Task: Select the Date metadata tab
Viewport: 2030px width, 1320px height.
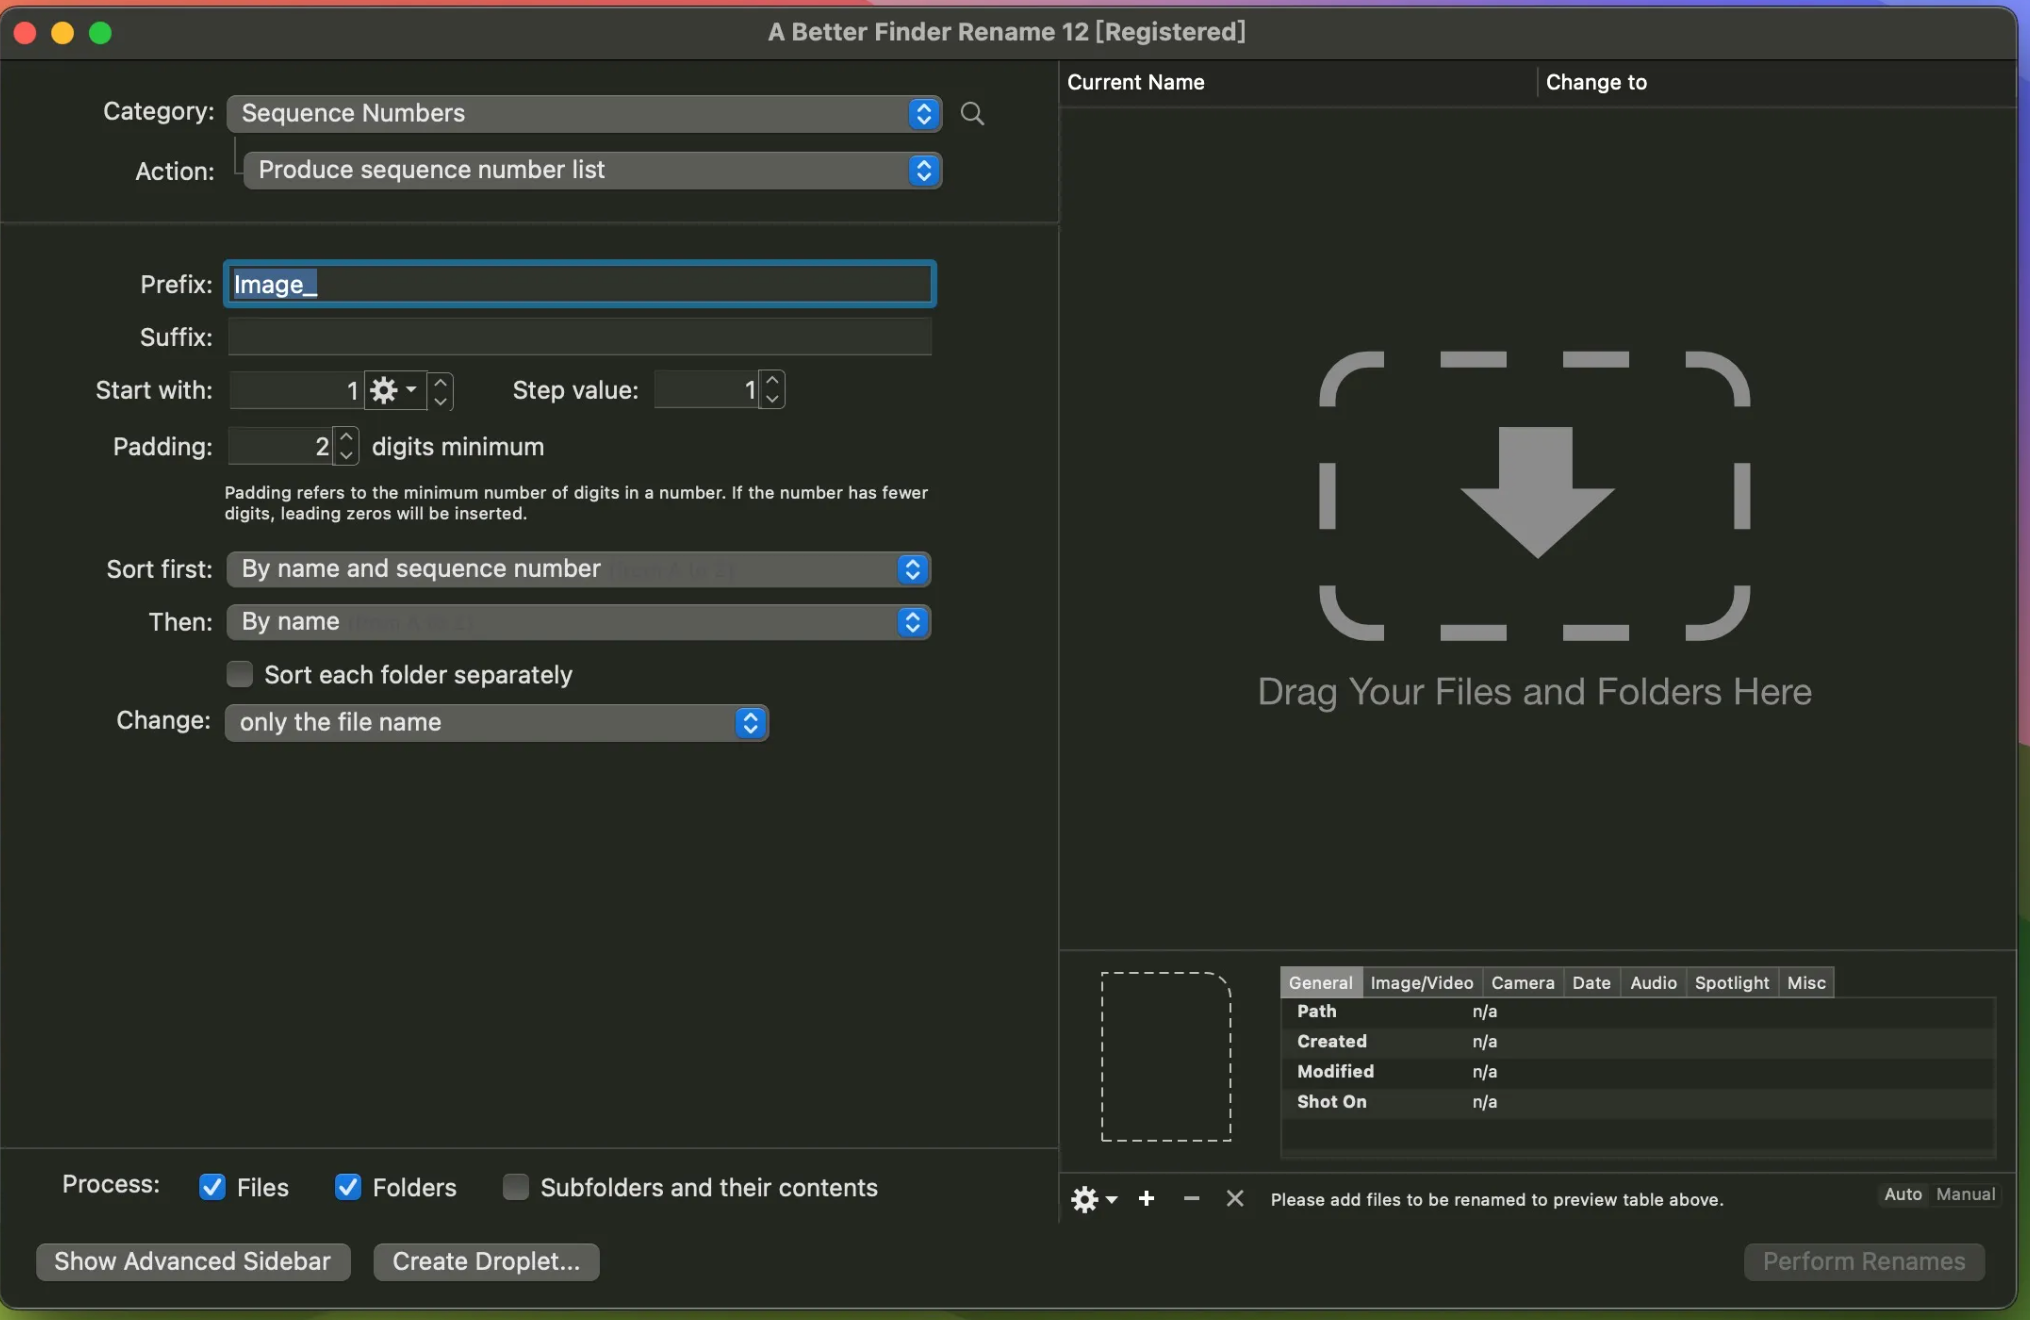Action: tap(1591, 982)
